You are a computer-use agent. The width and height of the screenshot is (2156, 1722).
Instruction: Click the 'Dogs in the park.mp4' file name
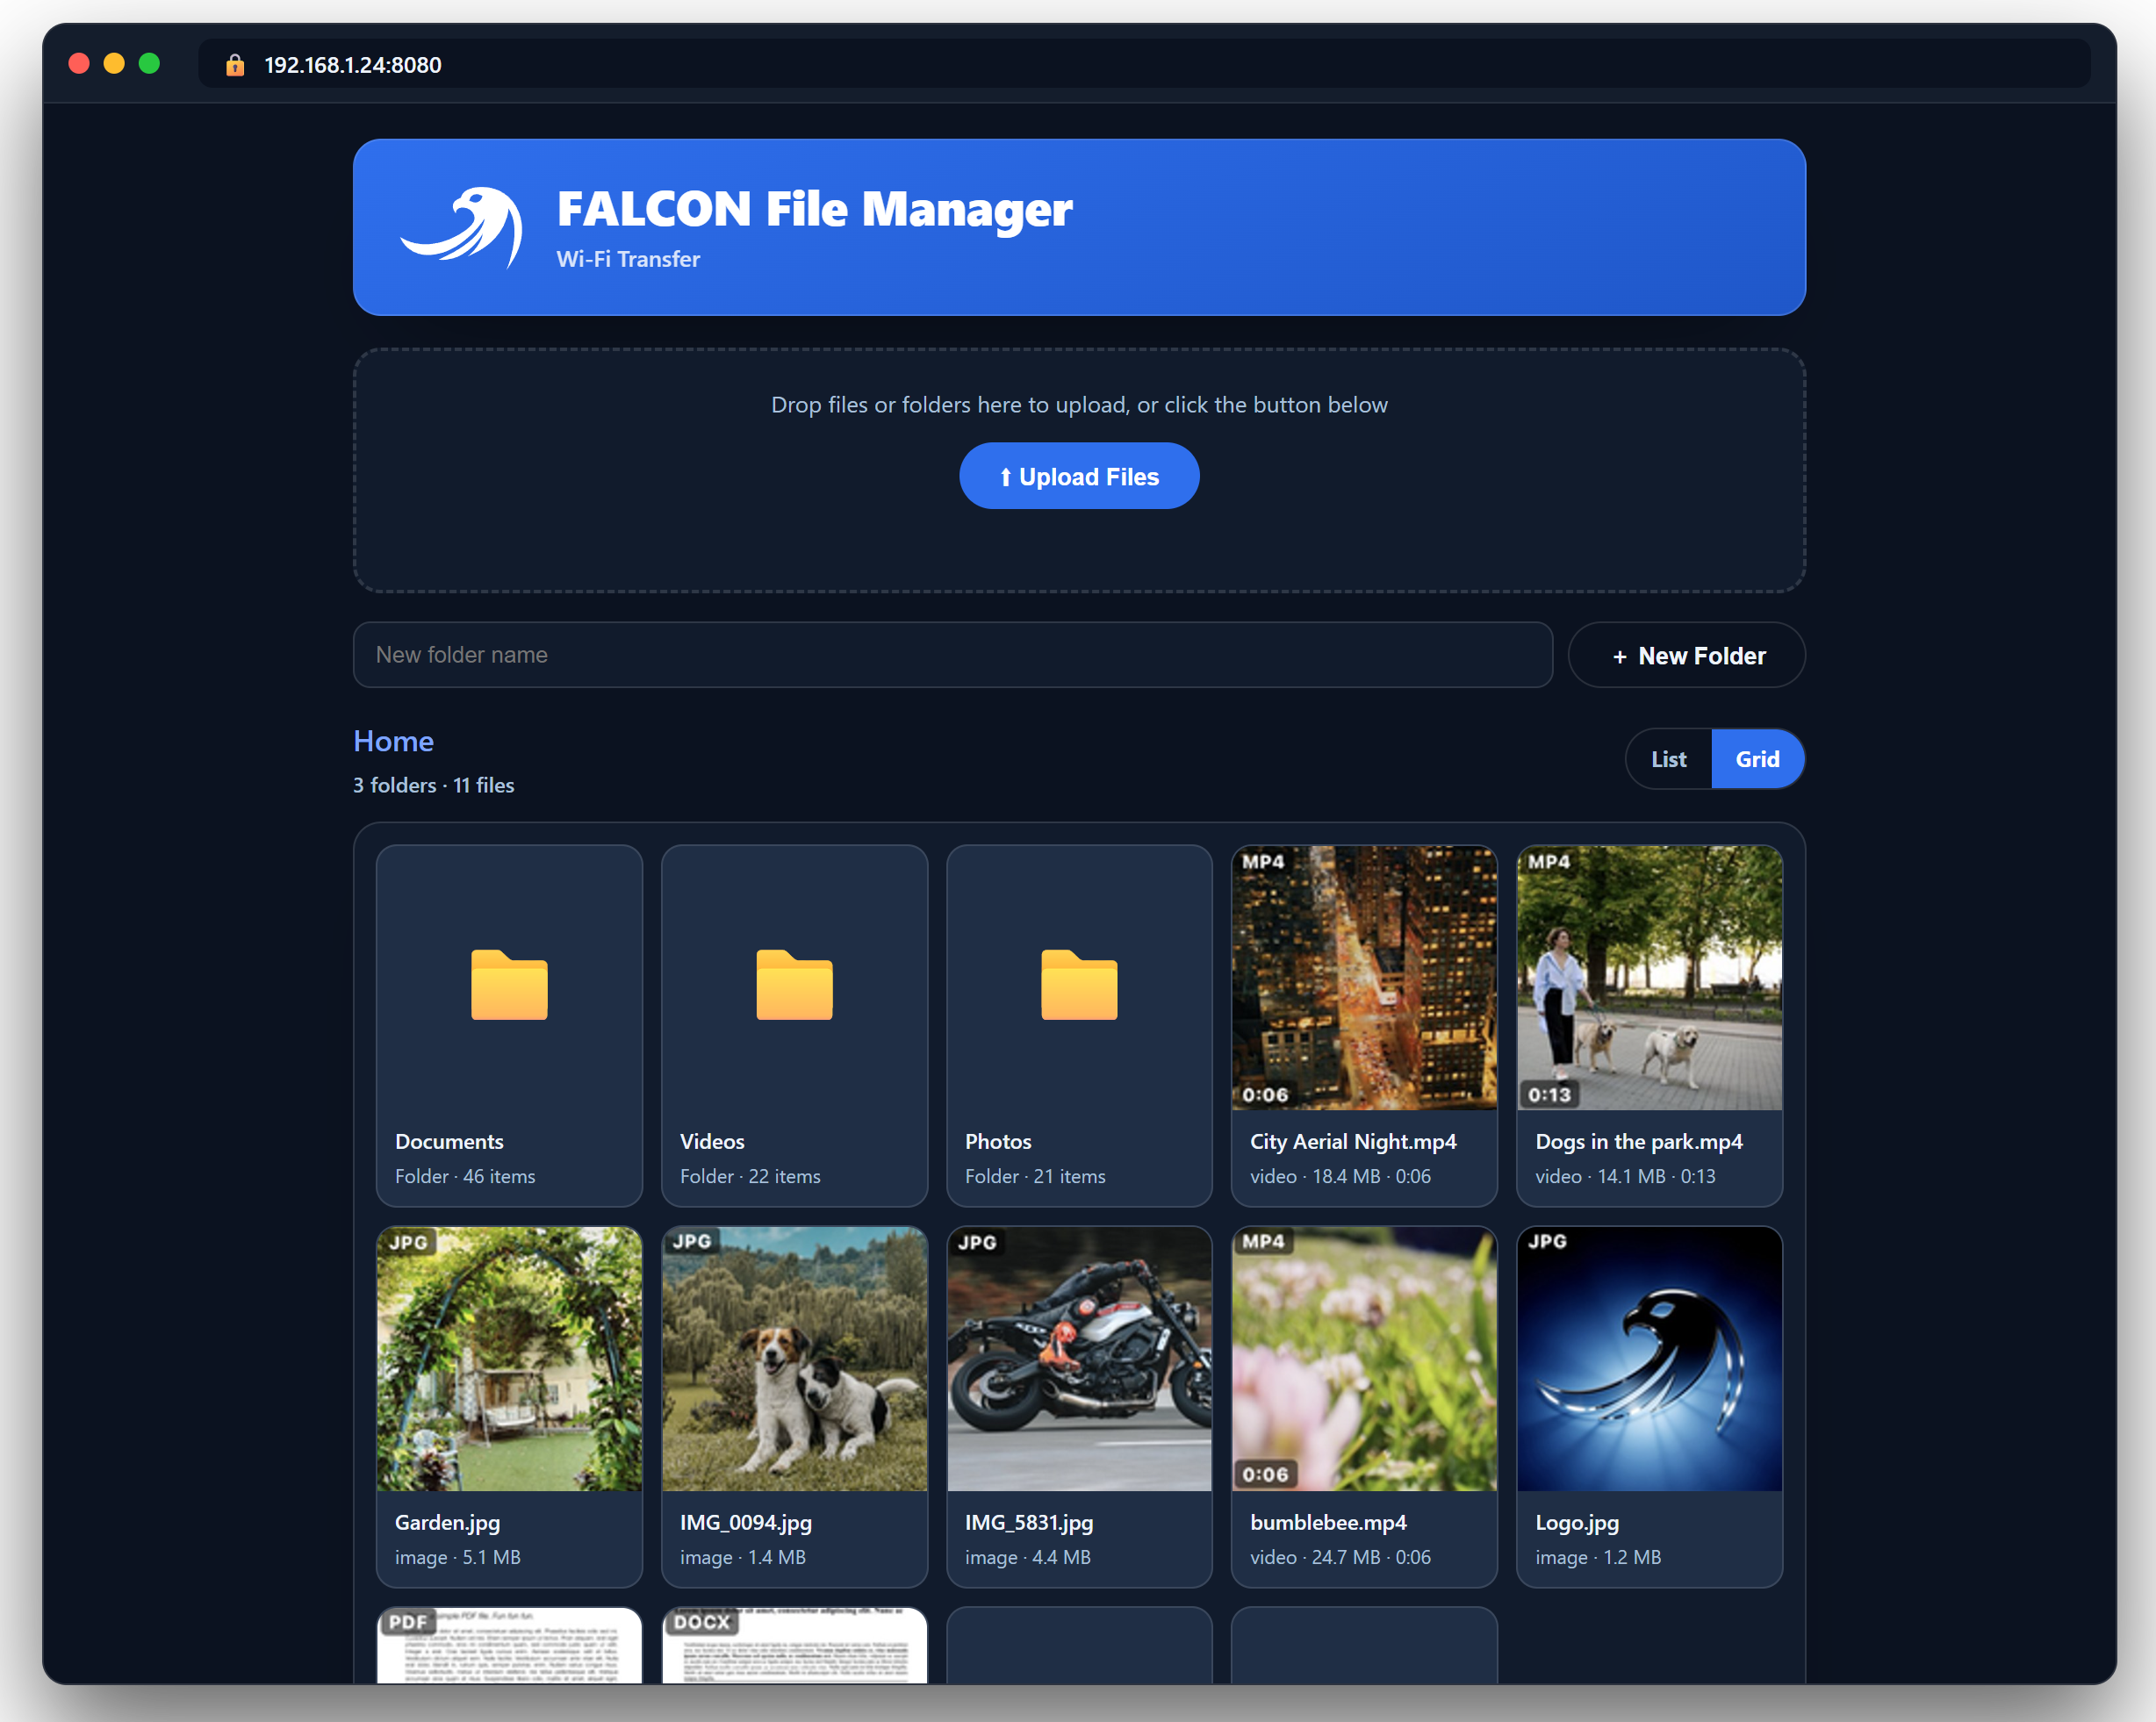(x=1639, y=1142)
